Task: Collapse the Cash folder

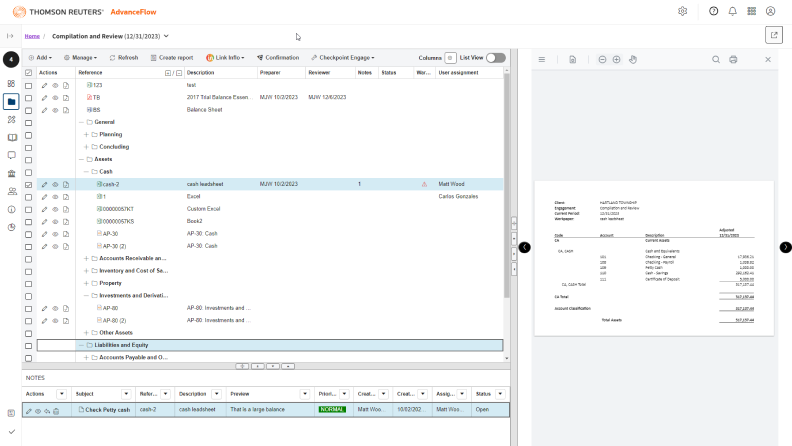Action: pos(86,172)
